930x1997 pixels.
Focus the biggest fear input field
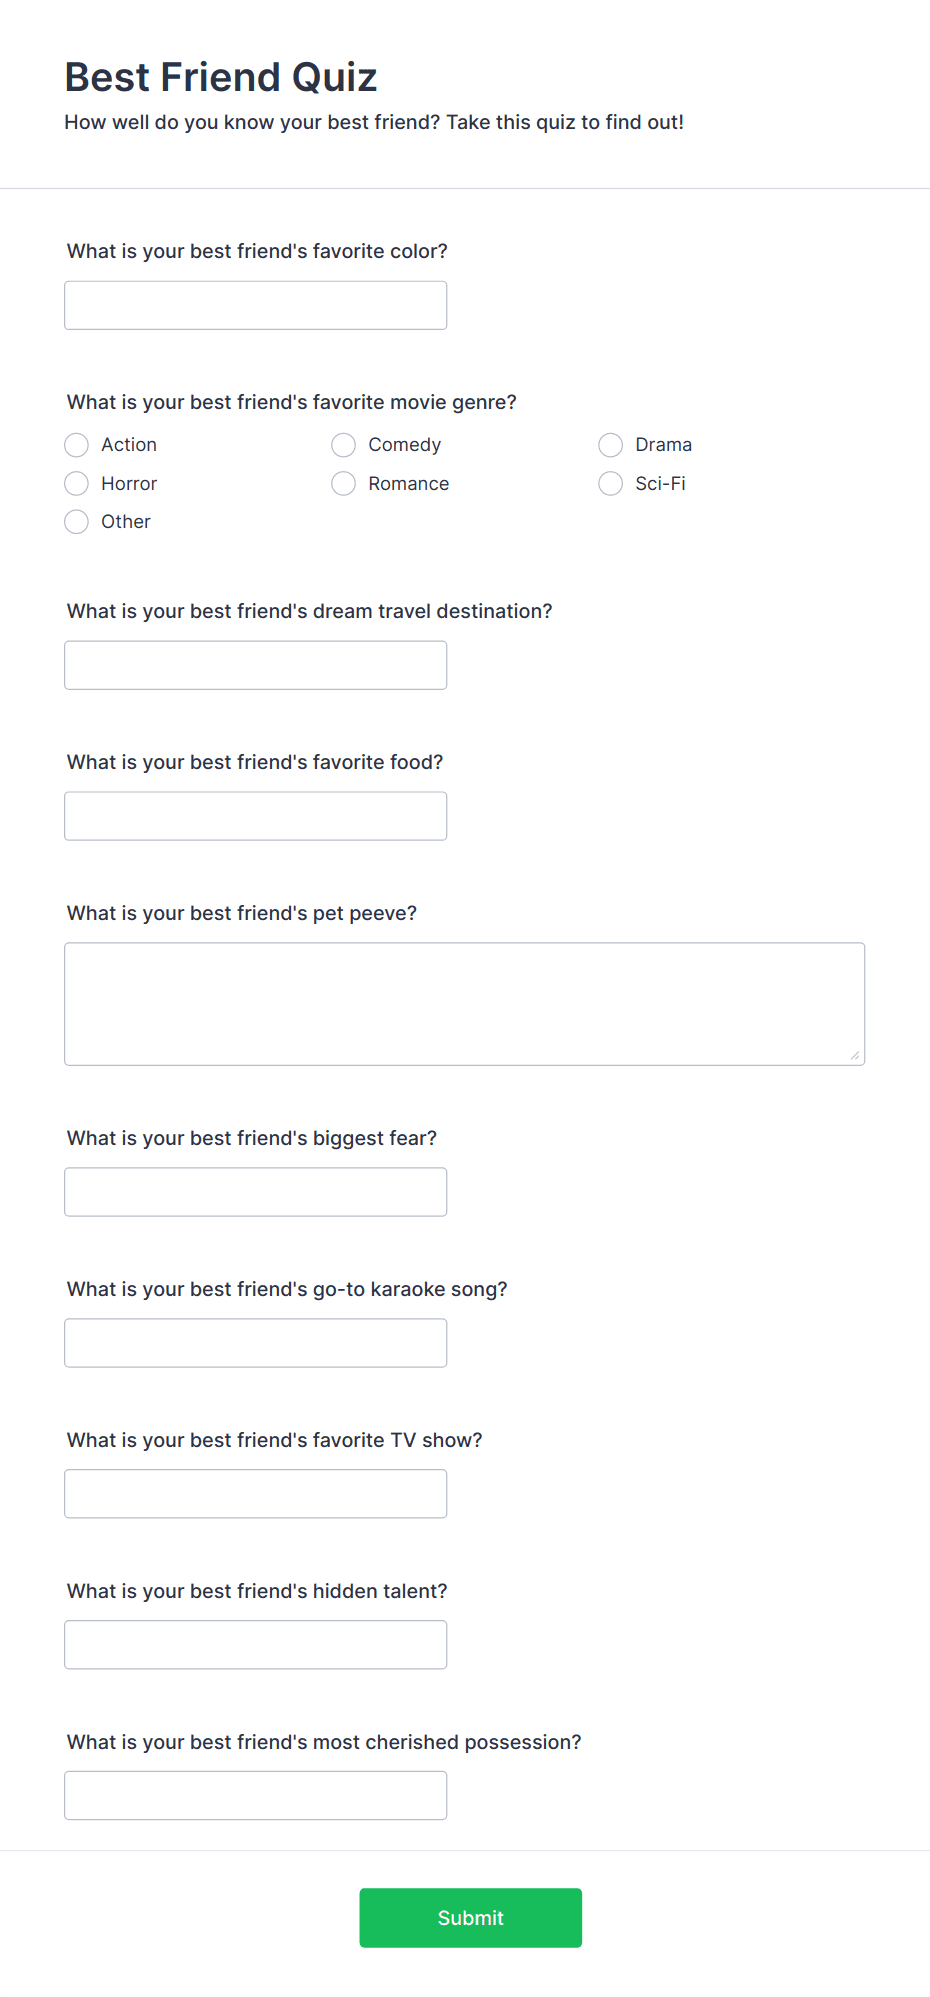coord(256,1192)
